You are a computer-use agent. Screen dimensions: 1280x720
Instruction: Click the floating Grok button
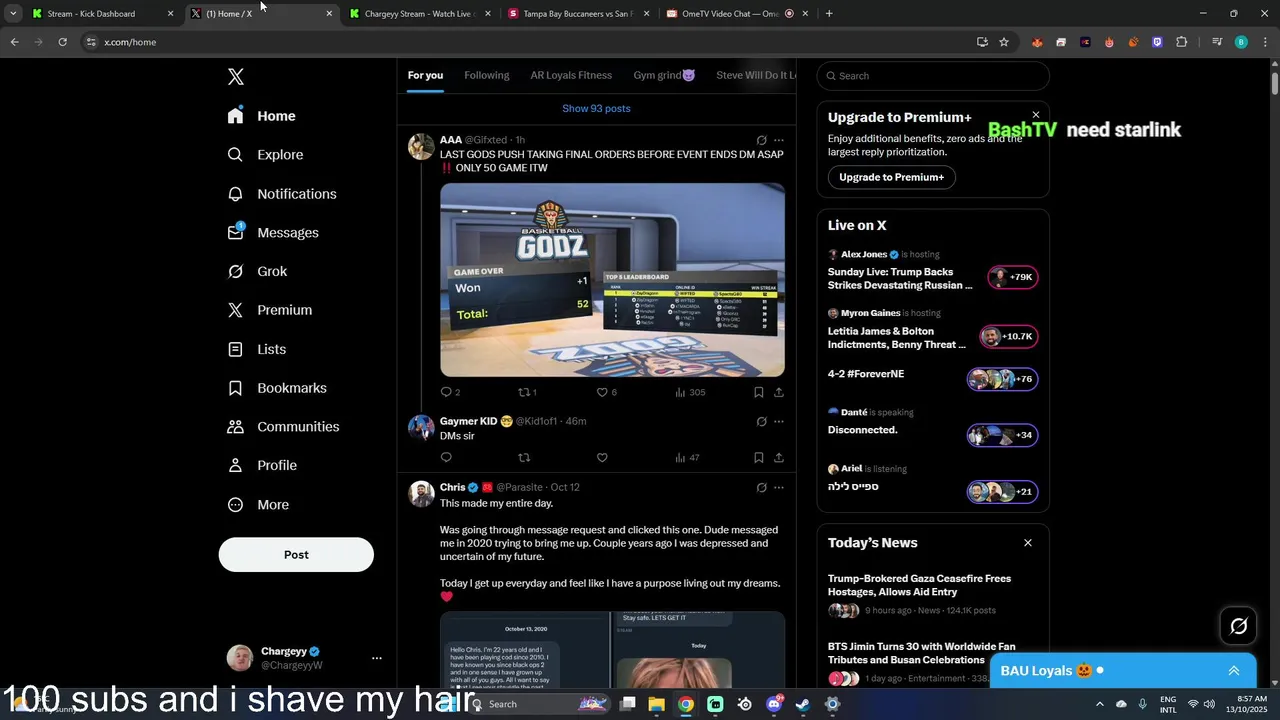click(1239, 626)
